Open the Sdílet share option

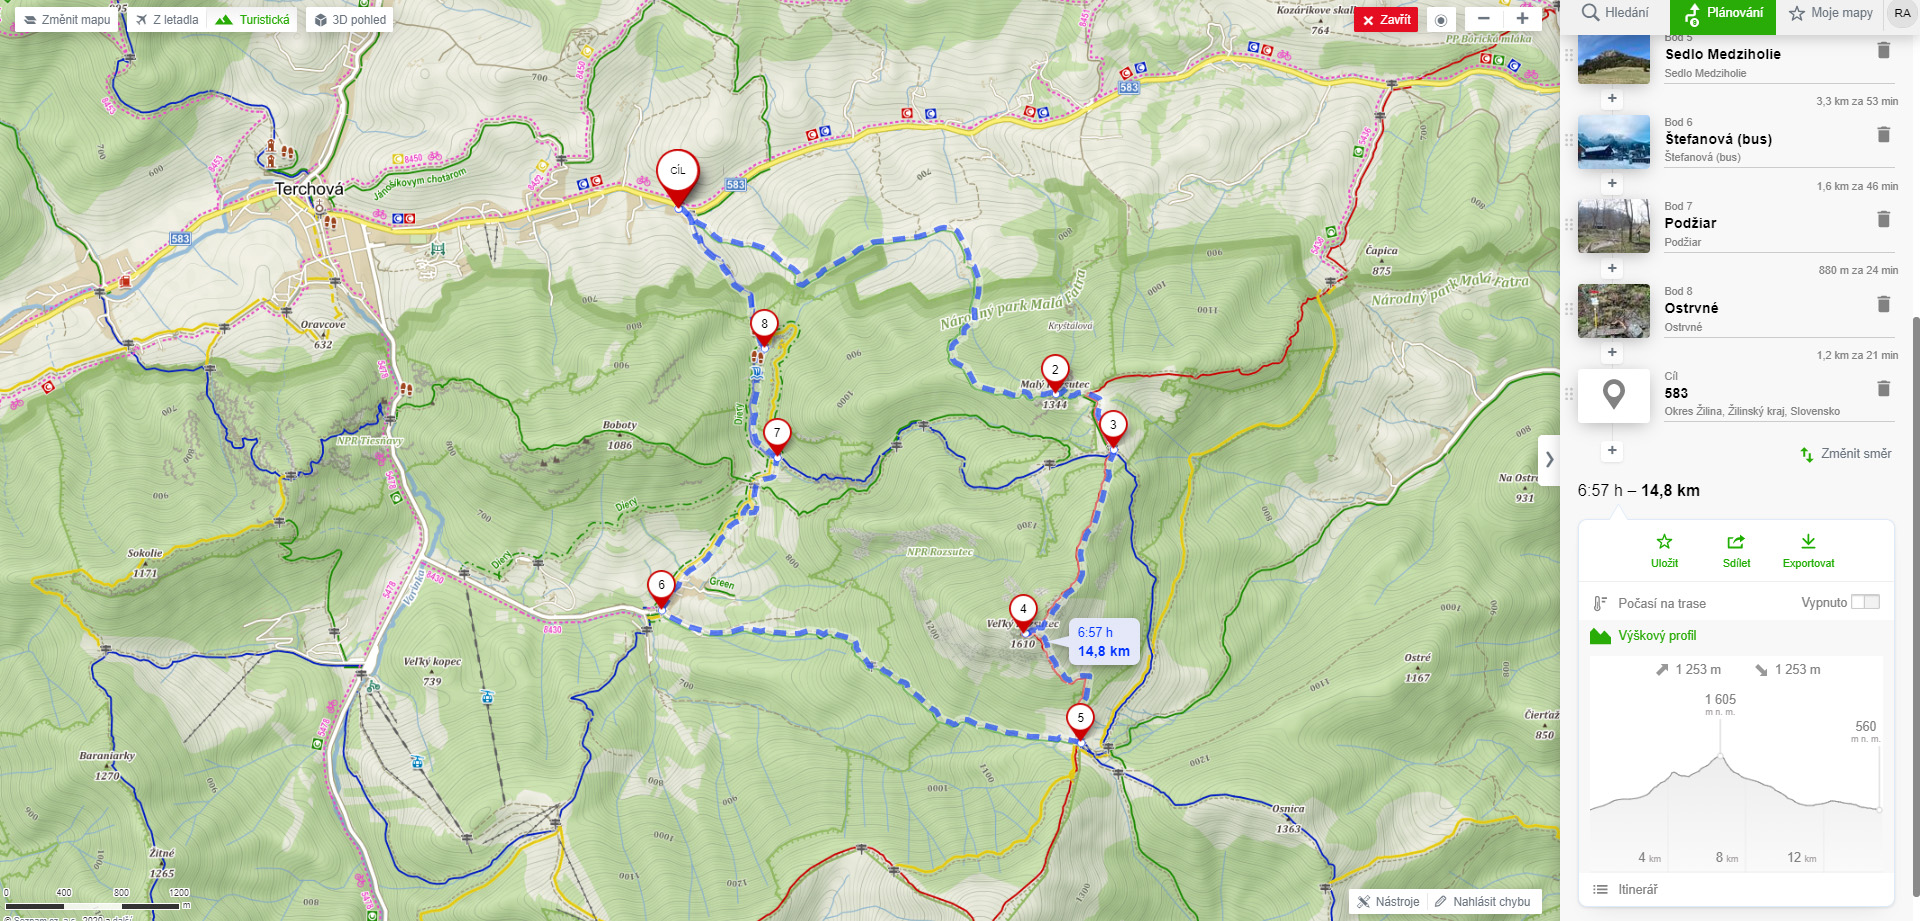coord(1736,542)
